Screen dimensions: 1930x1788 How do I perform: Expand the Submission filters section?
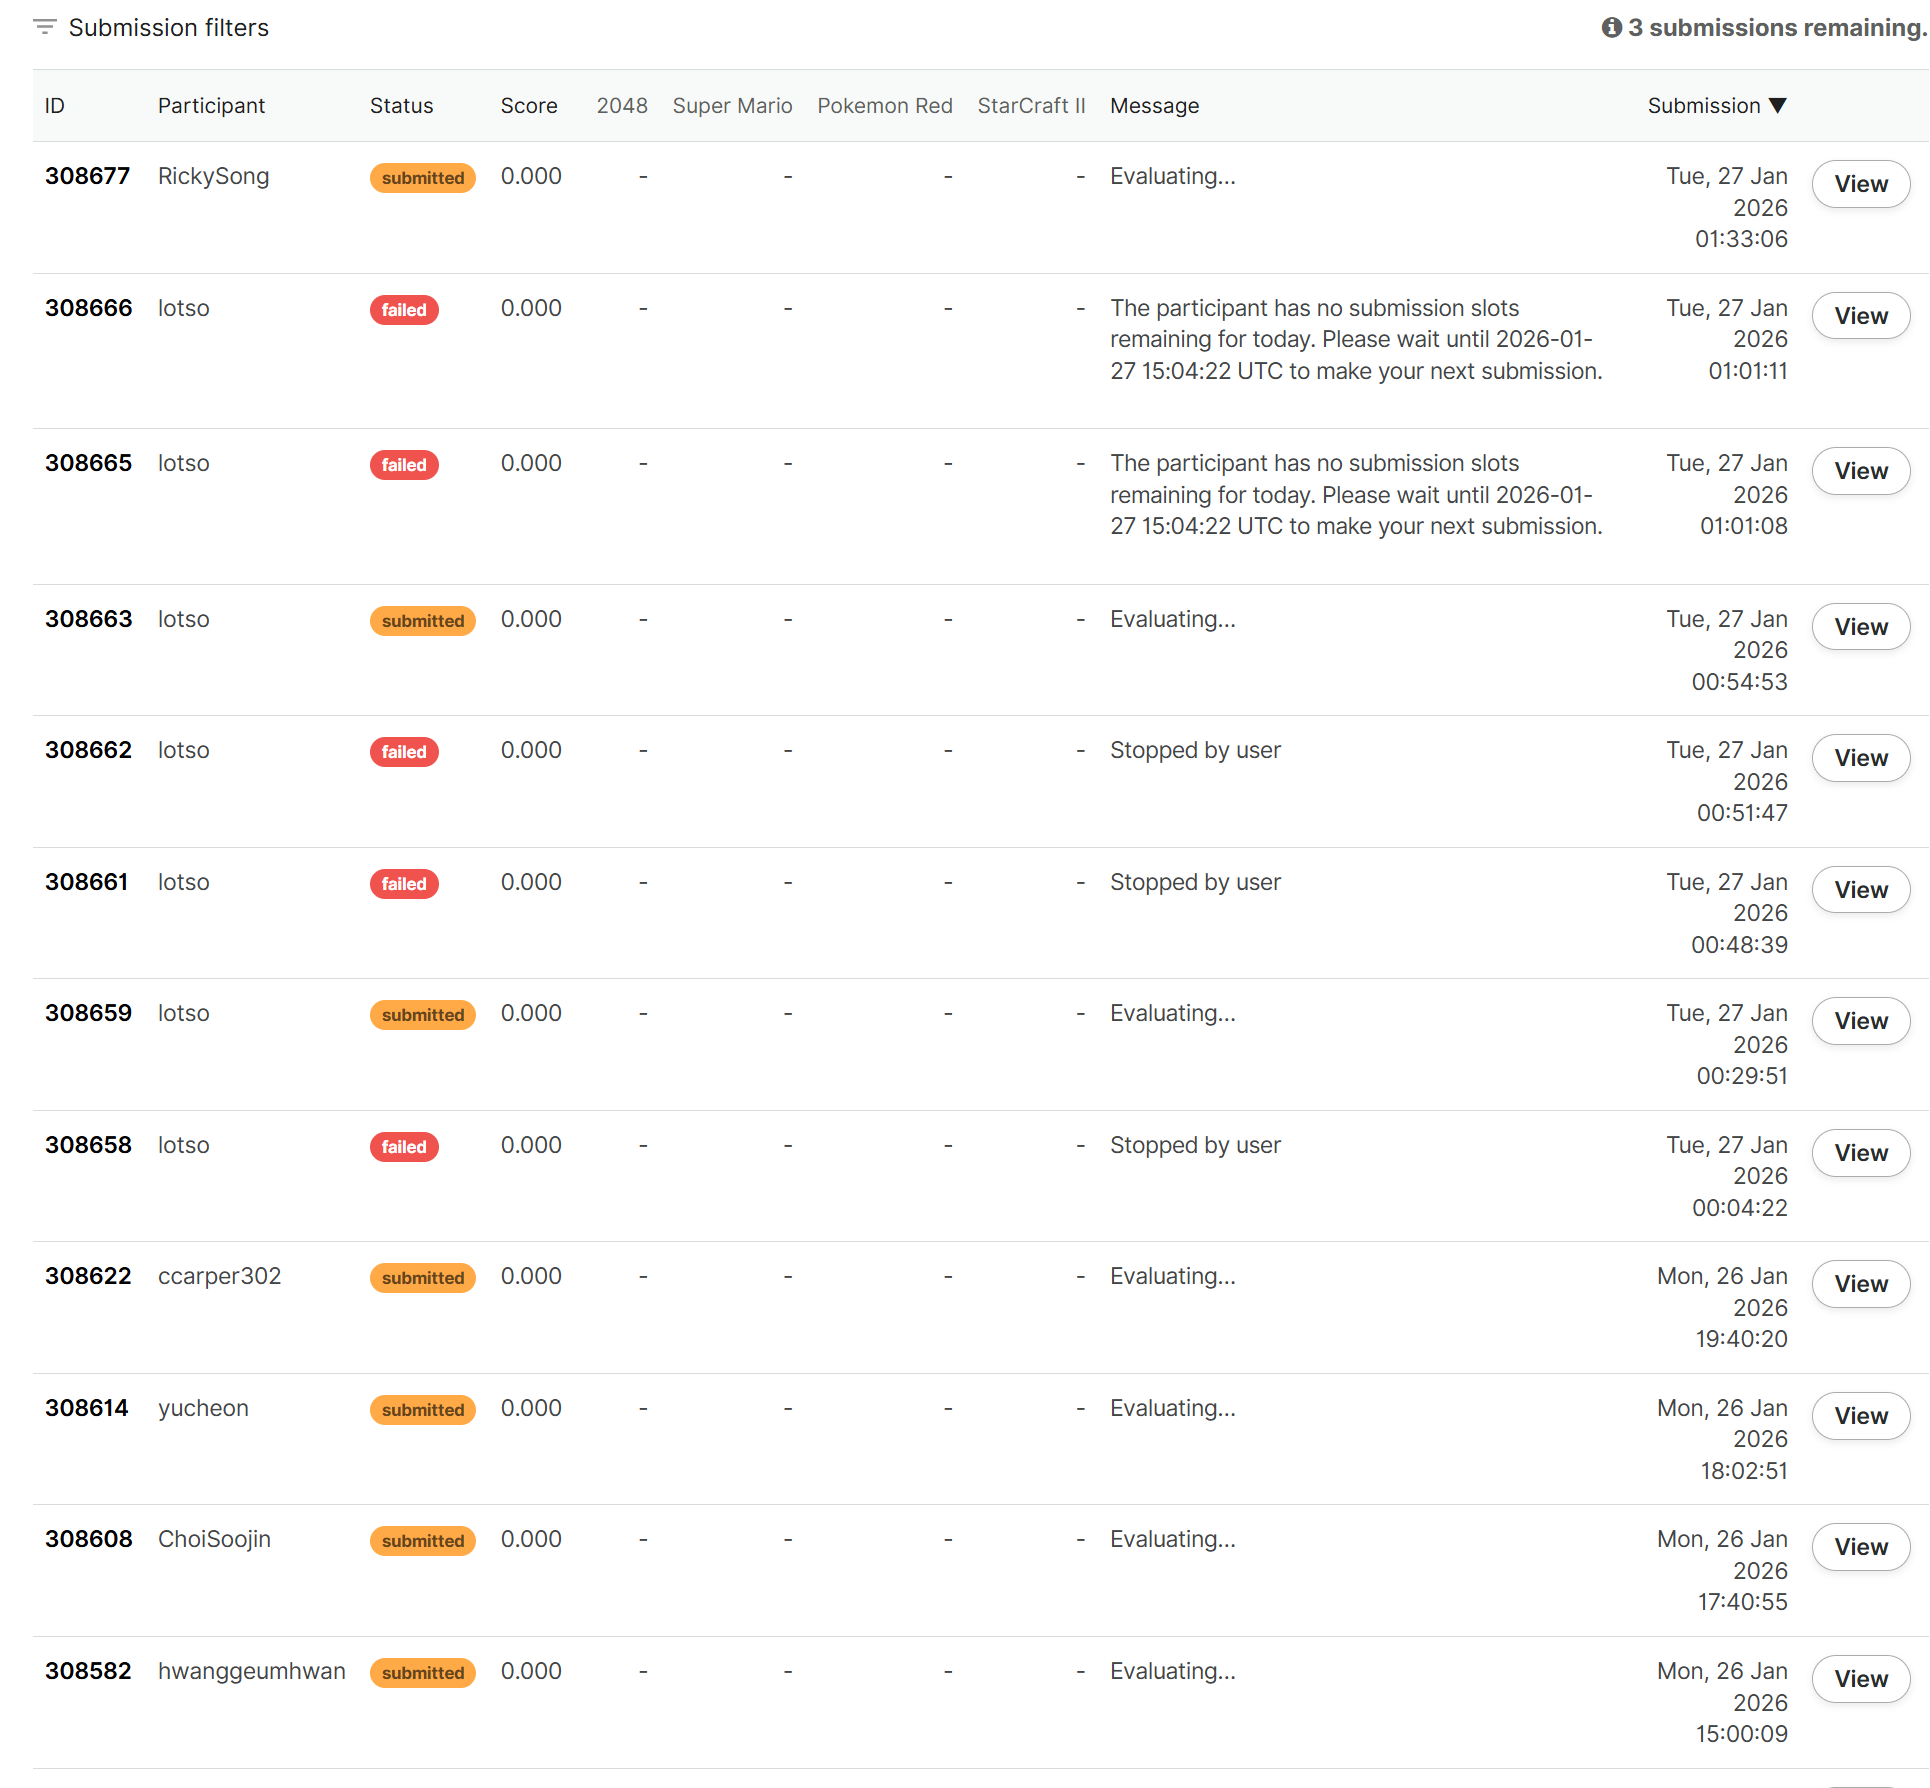pos(168,28)
